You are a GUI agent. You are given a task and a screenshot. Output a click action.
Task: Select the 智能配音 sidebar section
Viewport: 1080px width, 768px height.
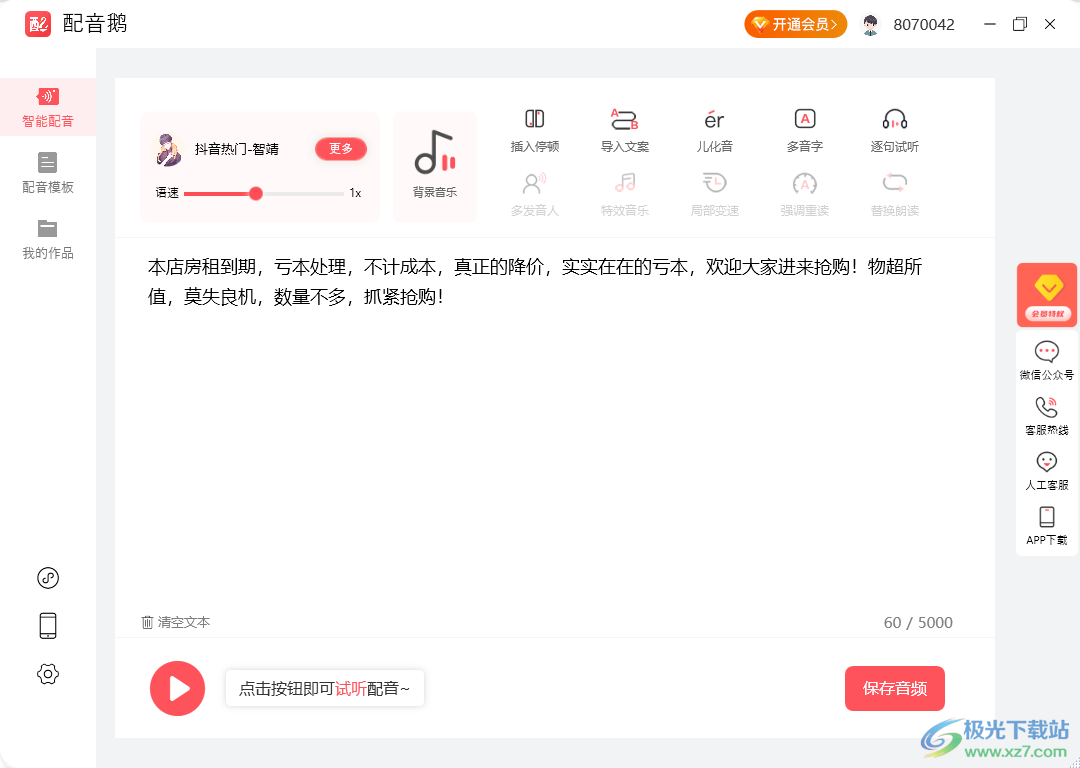tap(47, 107)
